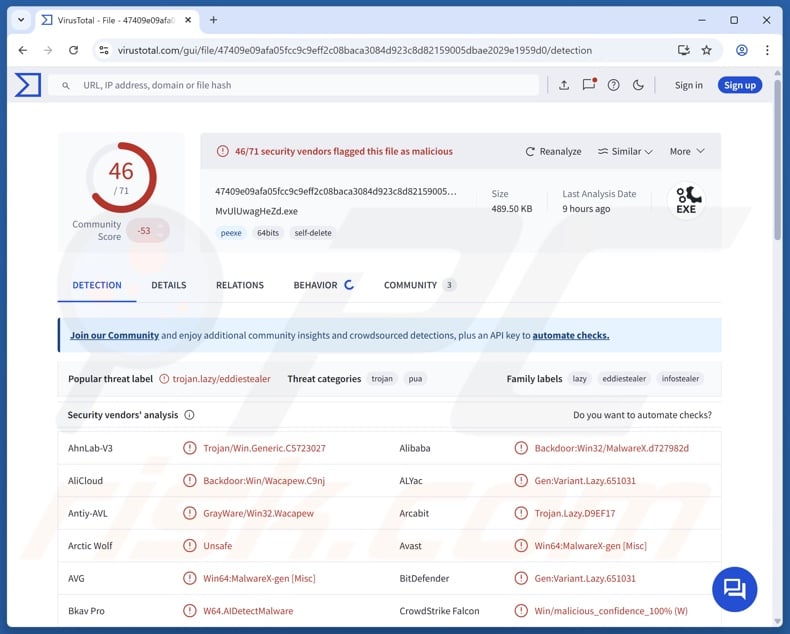Click the trojan threat category tag
The image size is (790, 634).
pos(382,378)
